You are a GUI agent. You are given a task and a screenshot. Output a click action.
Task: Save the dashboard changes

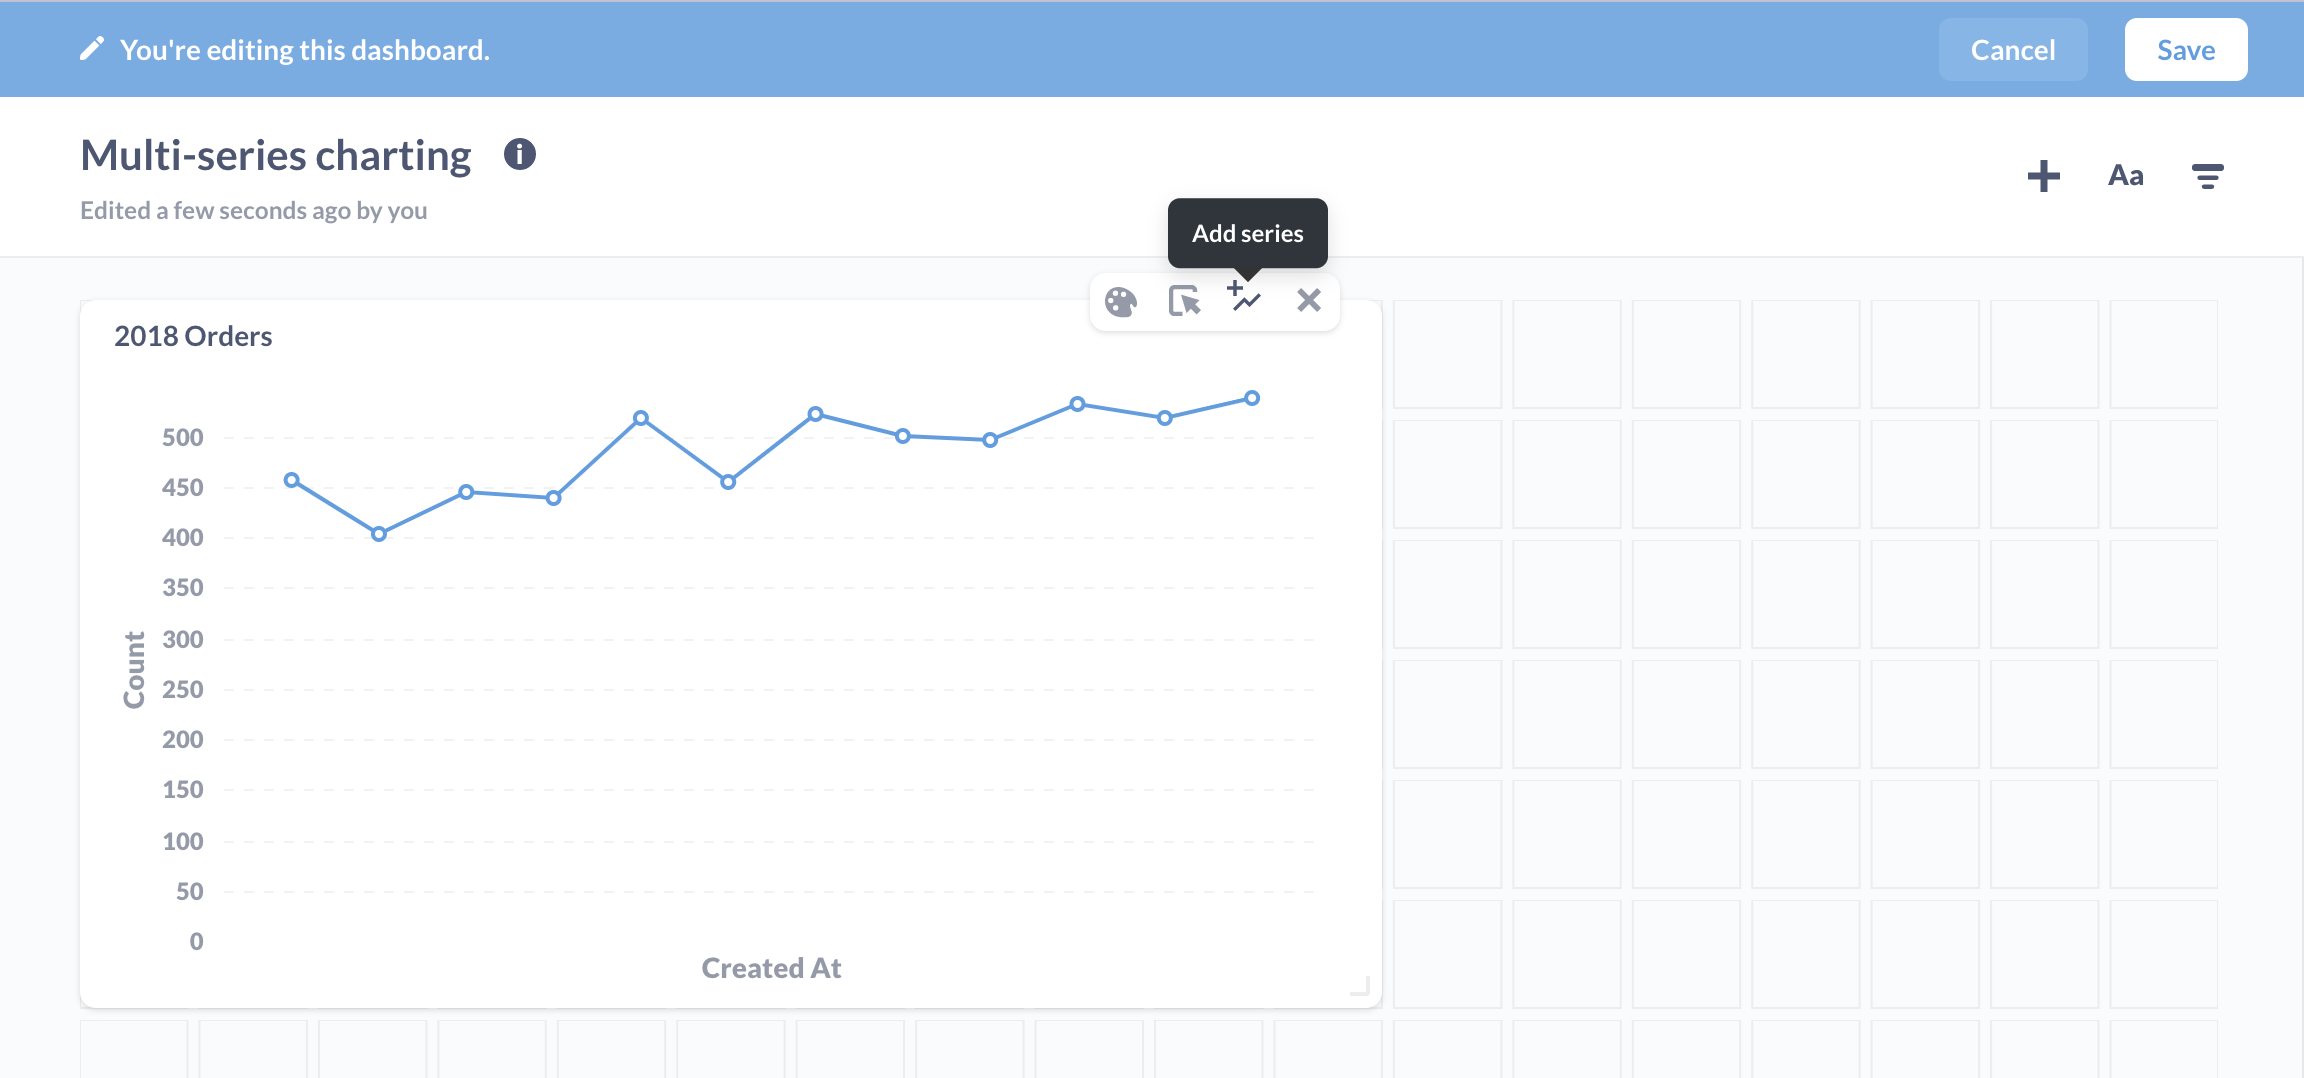click(2185, 50)
